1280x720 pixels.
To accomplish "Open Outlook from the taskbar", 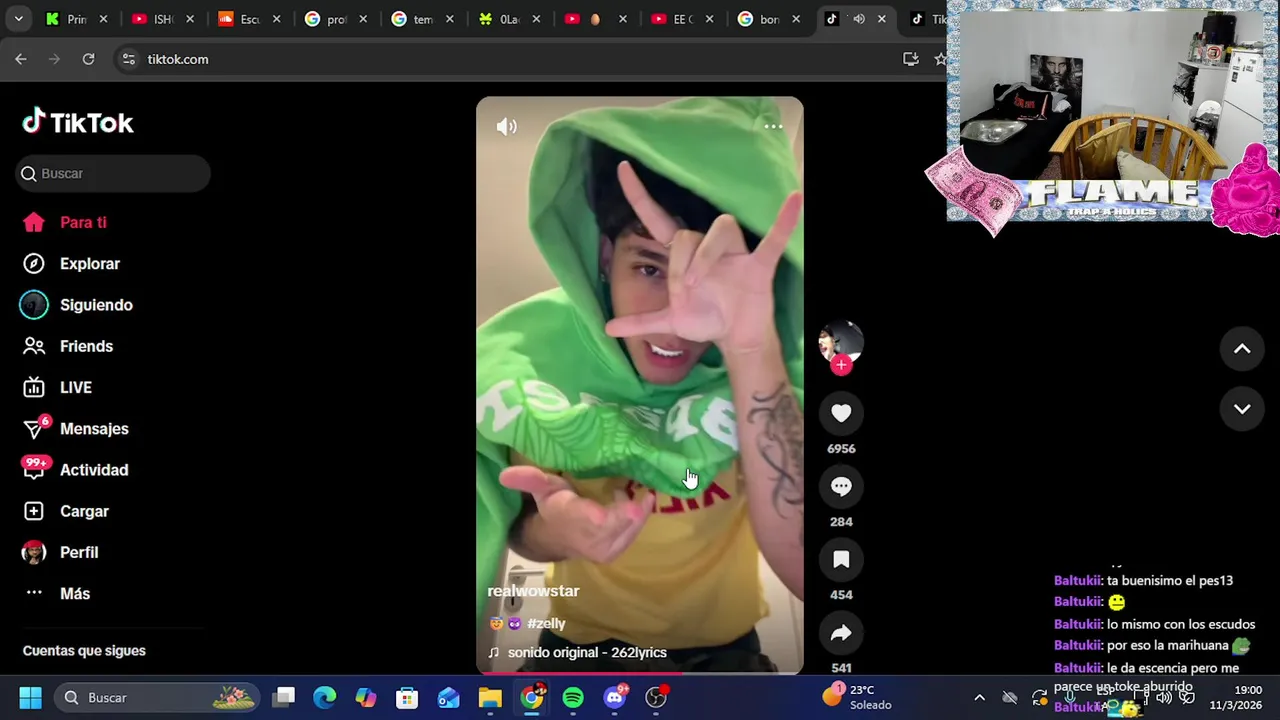I will tap(448, 697).
